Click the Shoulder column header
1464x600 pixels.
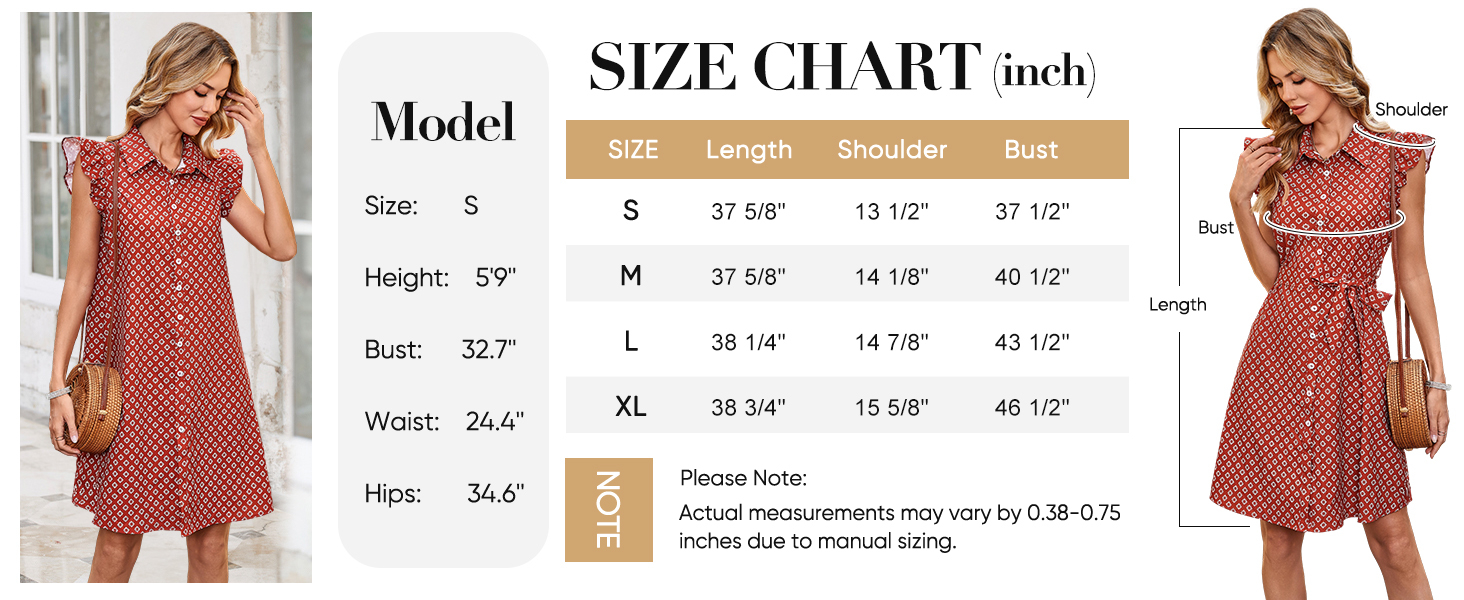point(892,150)
